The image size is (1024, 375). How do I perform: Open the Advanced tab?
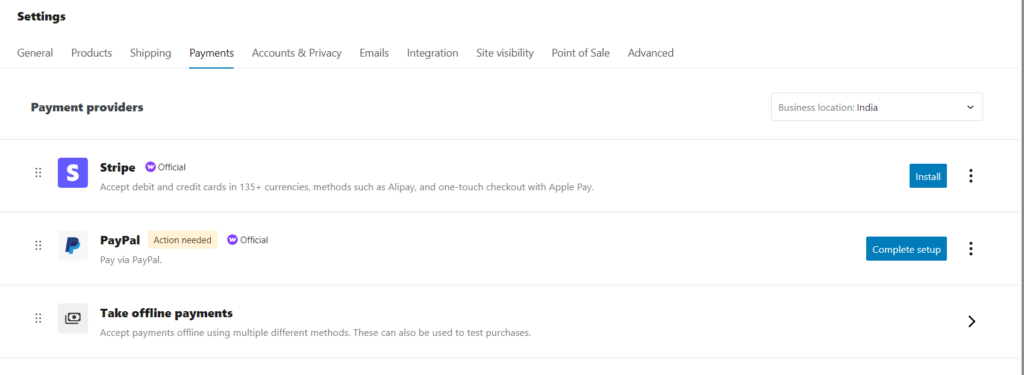(650, 53)
